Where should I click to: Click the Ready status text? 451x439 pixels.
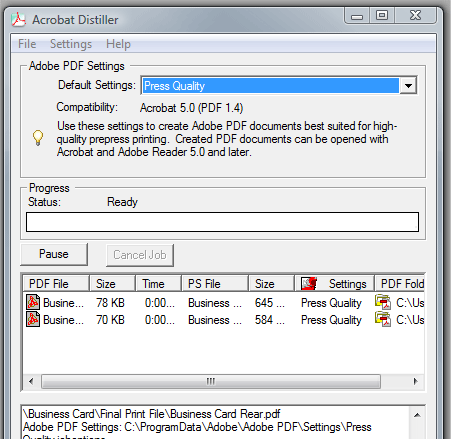(x=122, y=202)
